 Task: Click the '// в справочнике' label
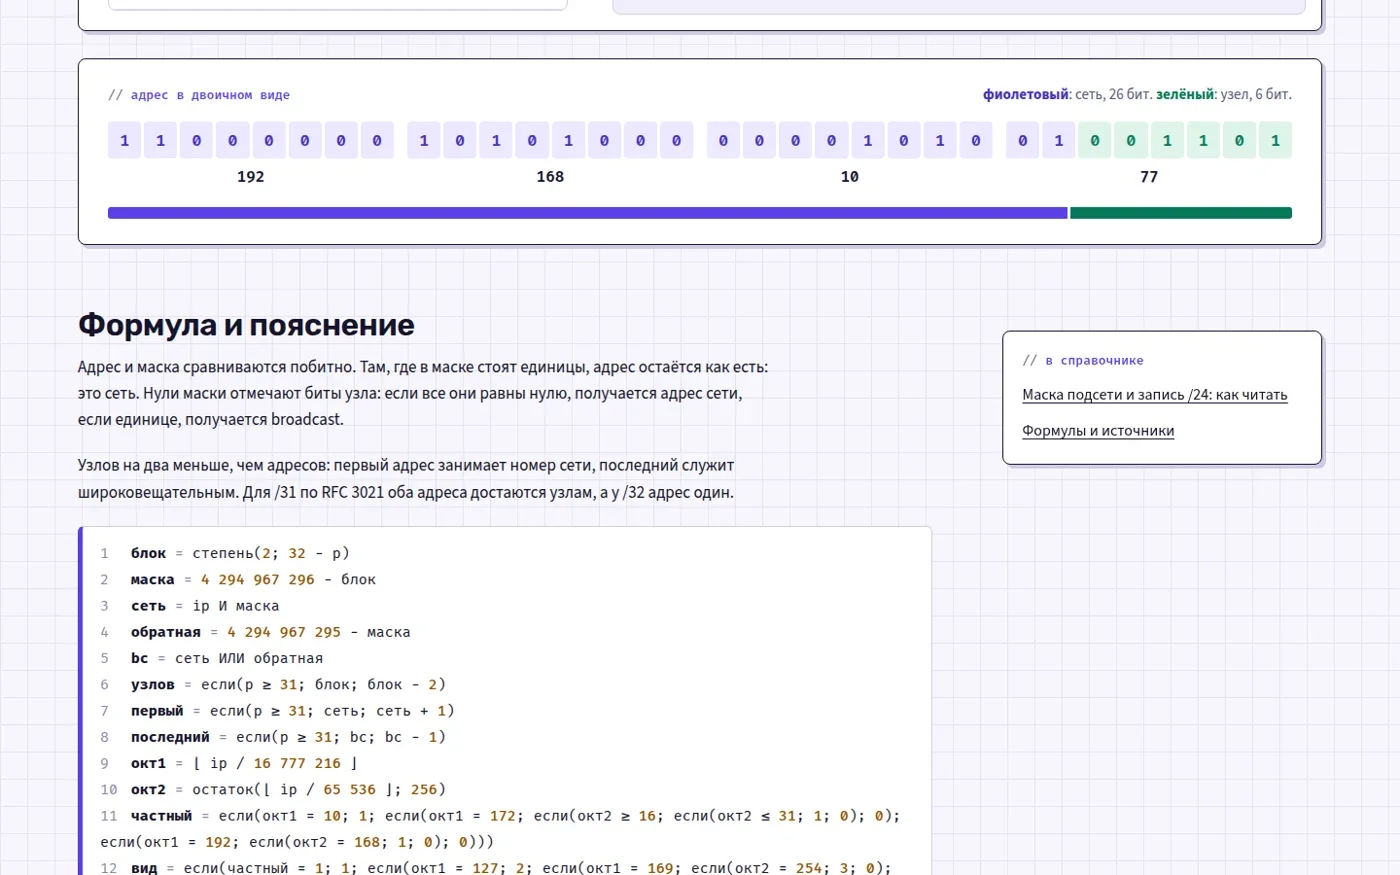1083,361
